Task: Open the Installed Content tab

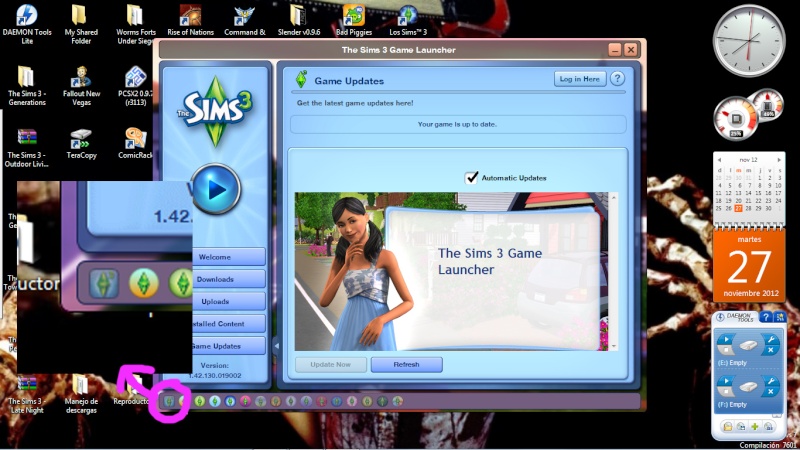Action: pyautogui.click(x=229, y=323)
